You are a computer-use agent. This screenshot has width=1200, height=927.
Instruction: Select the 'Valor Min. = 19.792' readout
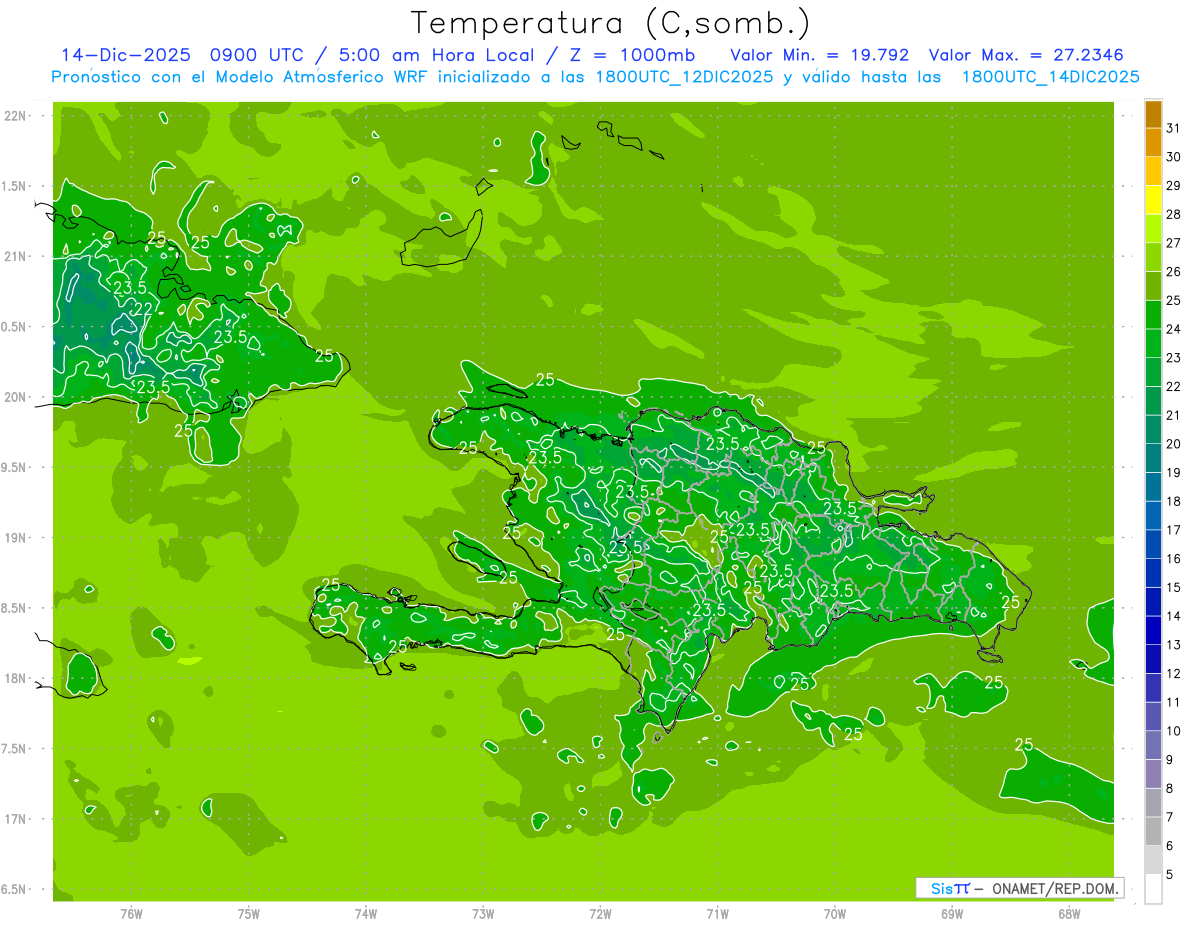[x=818, y=54]
